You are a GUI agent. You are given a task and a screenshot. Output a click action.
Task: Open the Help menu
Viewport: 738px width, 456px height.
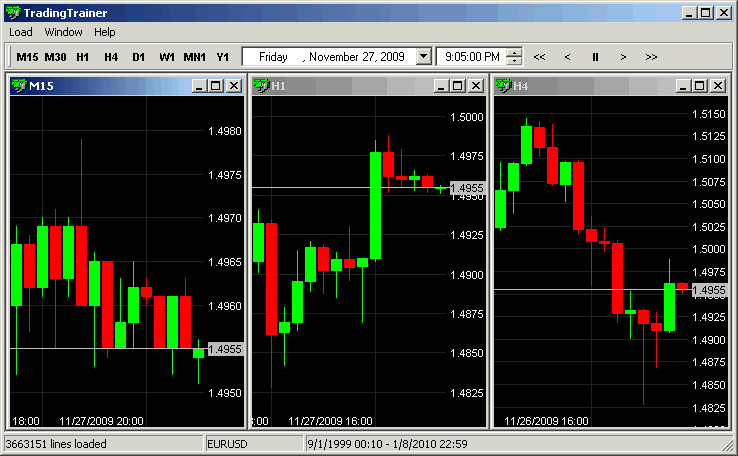click(x=104, y=32)
